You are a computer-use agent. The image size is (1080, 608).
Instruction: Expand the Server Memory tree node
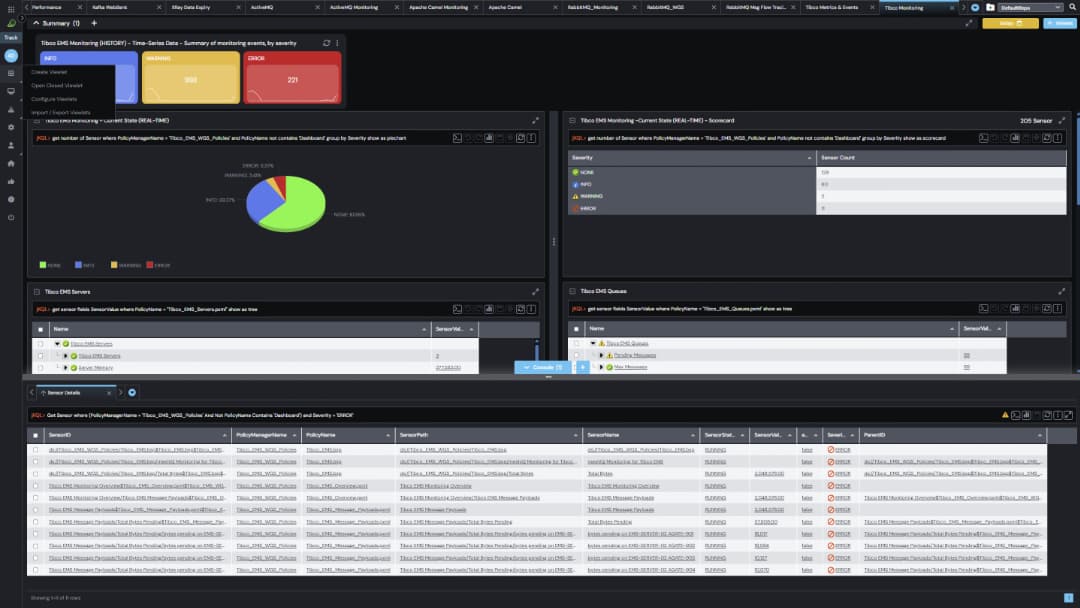pyautogui.click(x=66, y=367)
